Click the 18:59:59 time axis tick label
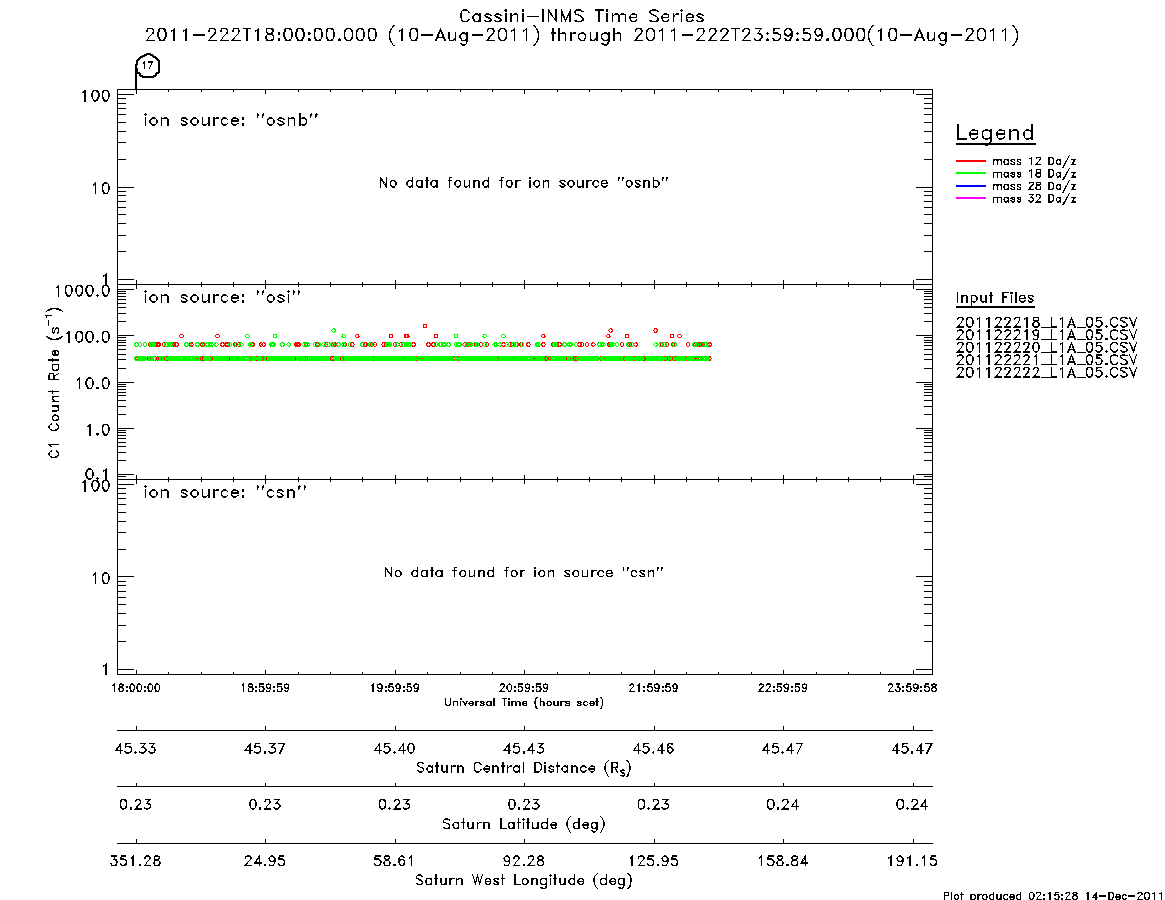The image size is (1165, 900). (265, 688)
